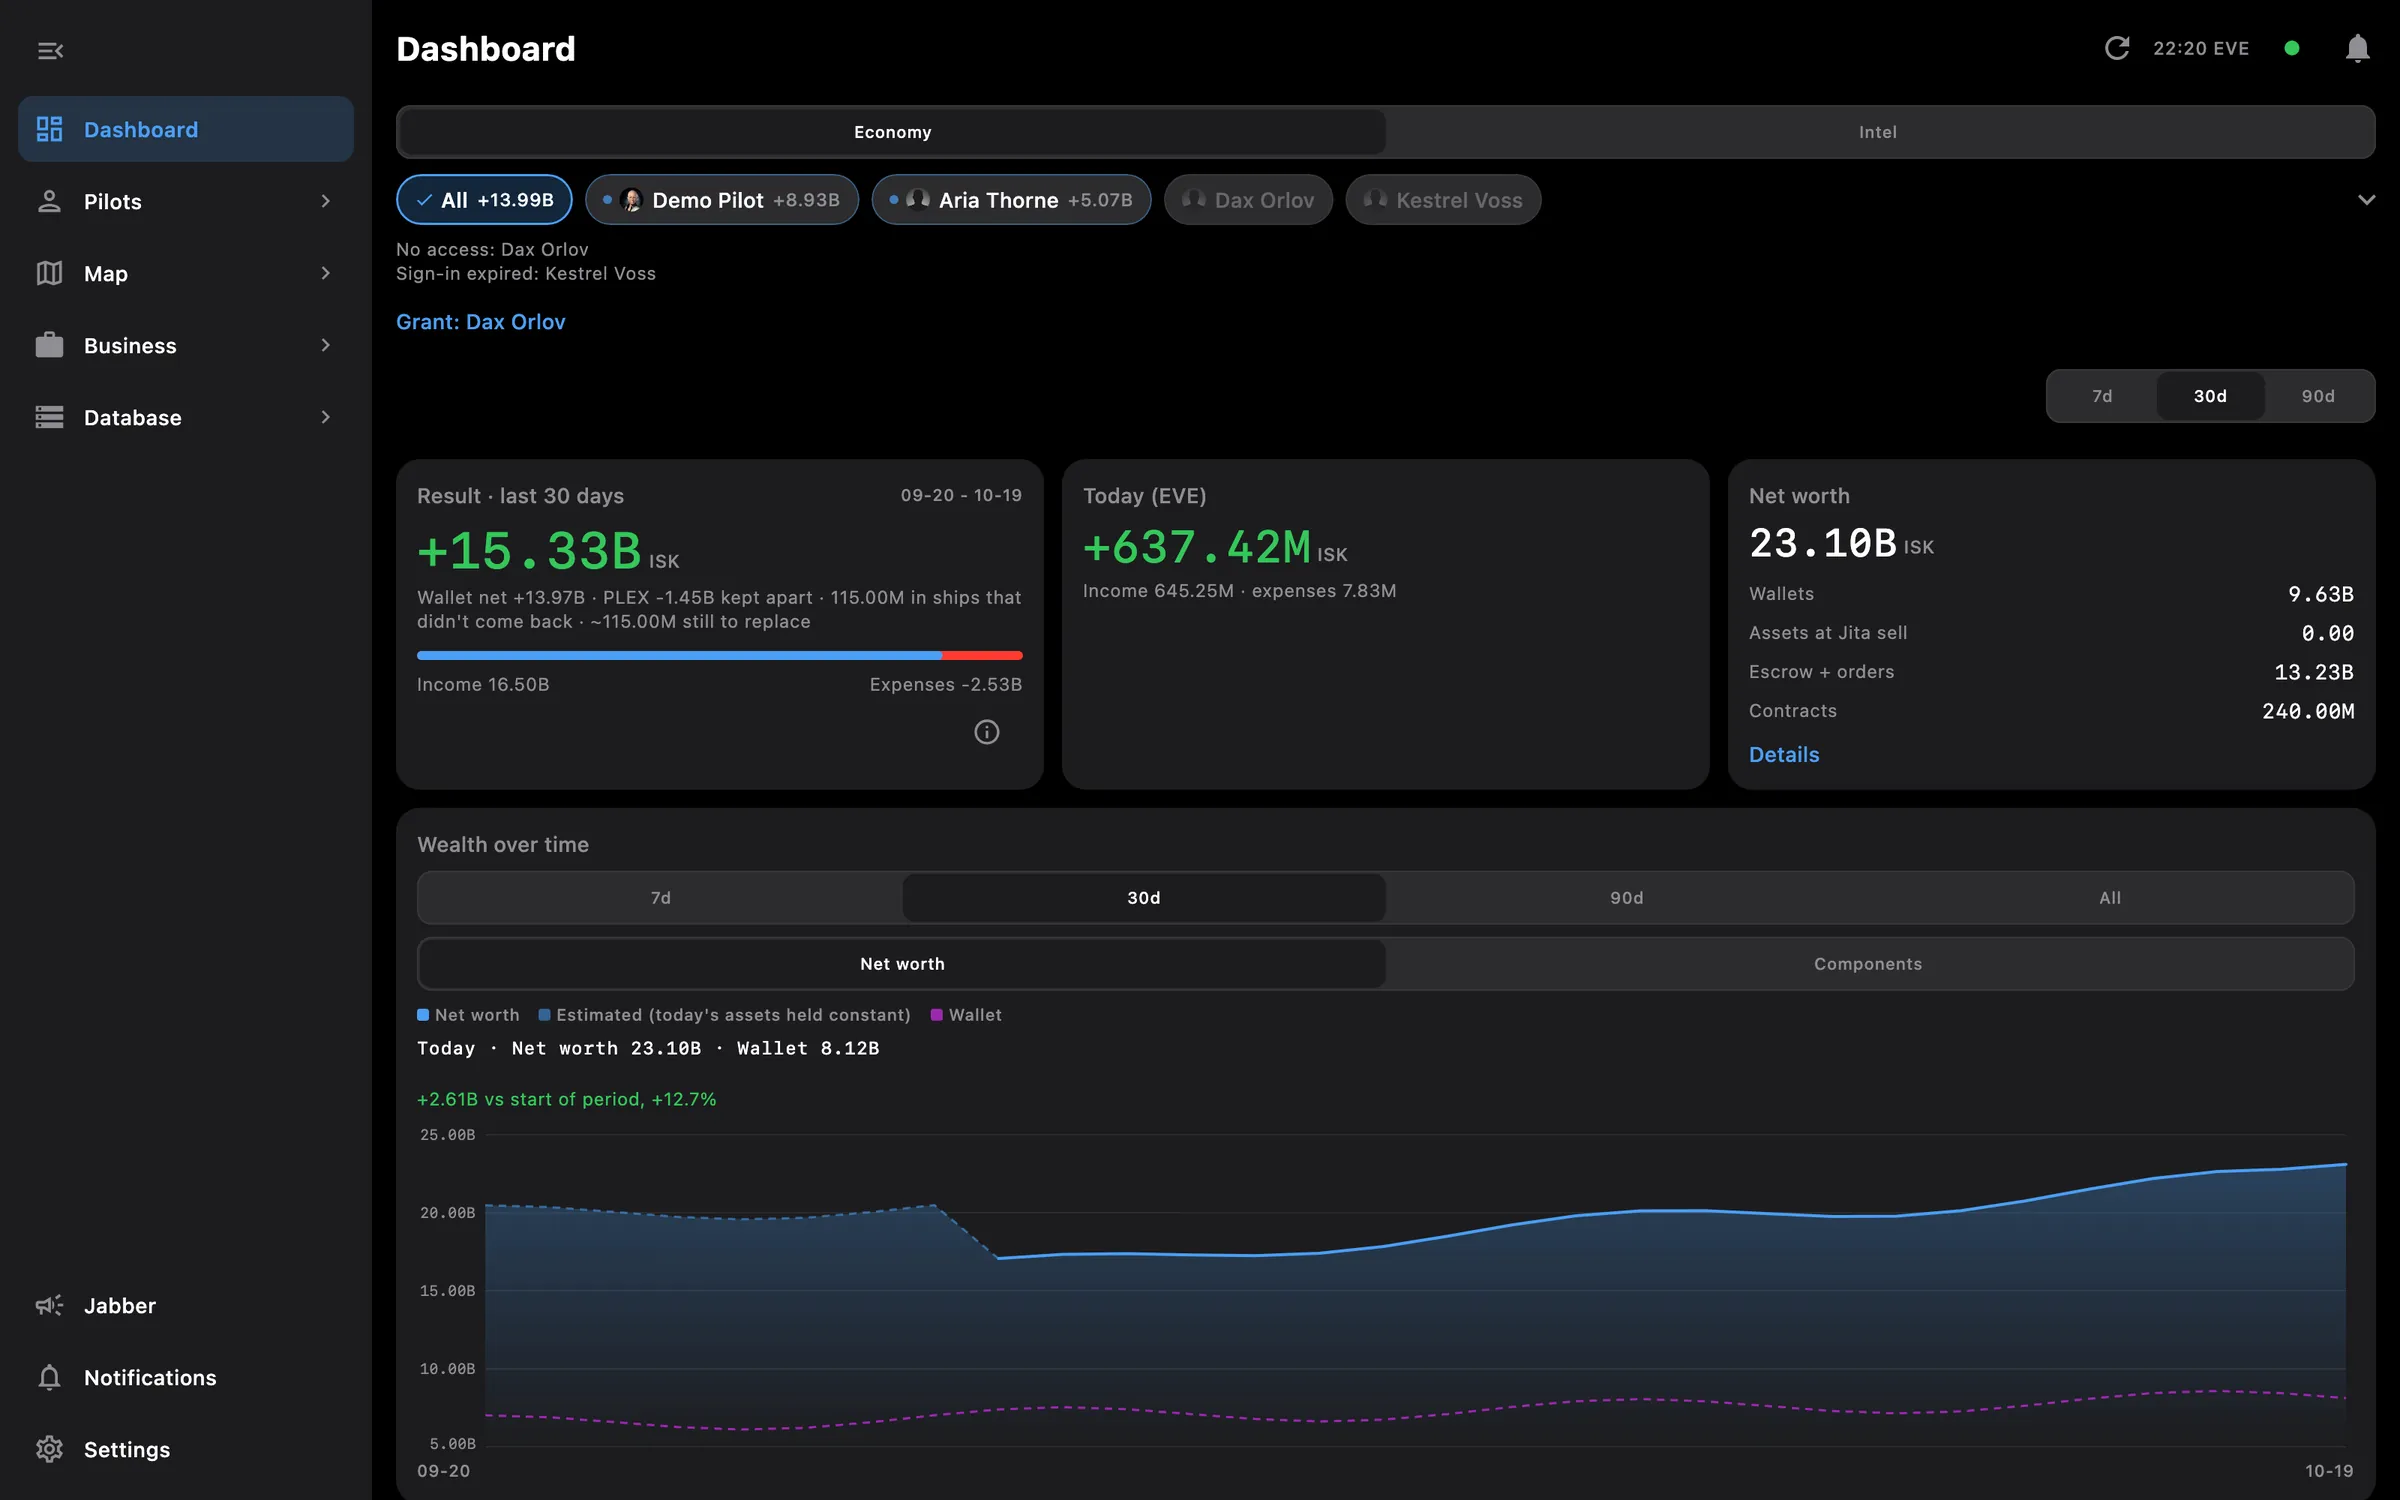Show Net worth chart view

902,964
